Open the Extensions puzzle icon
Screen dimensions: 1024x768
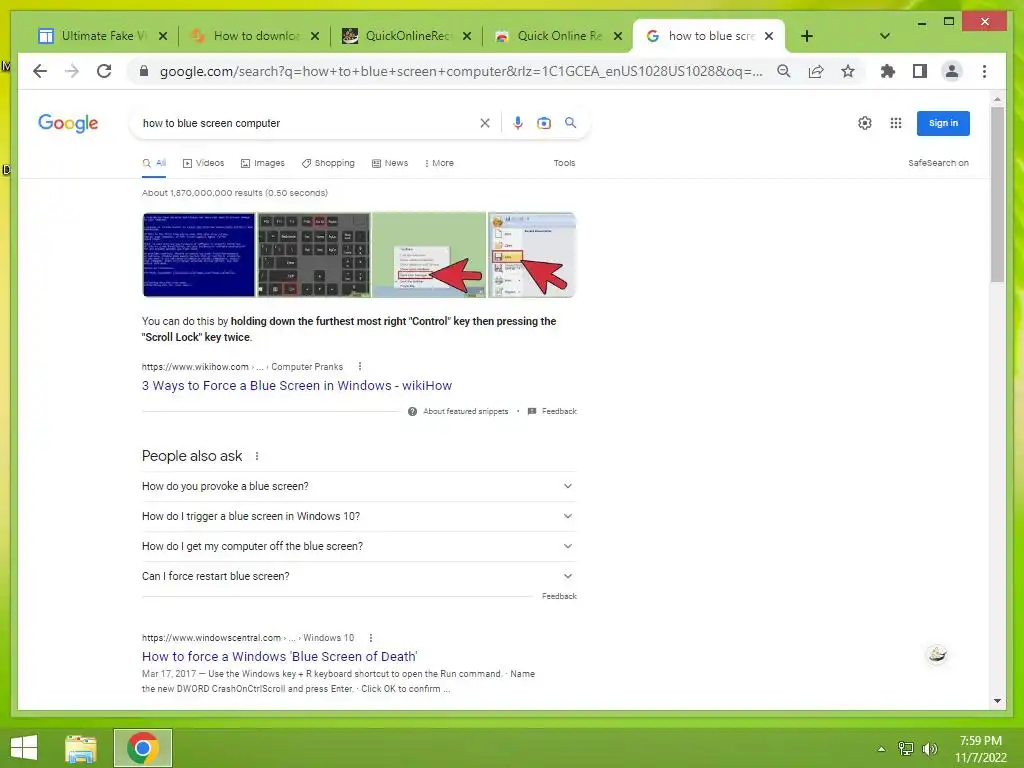pos(888,71)
